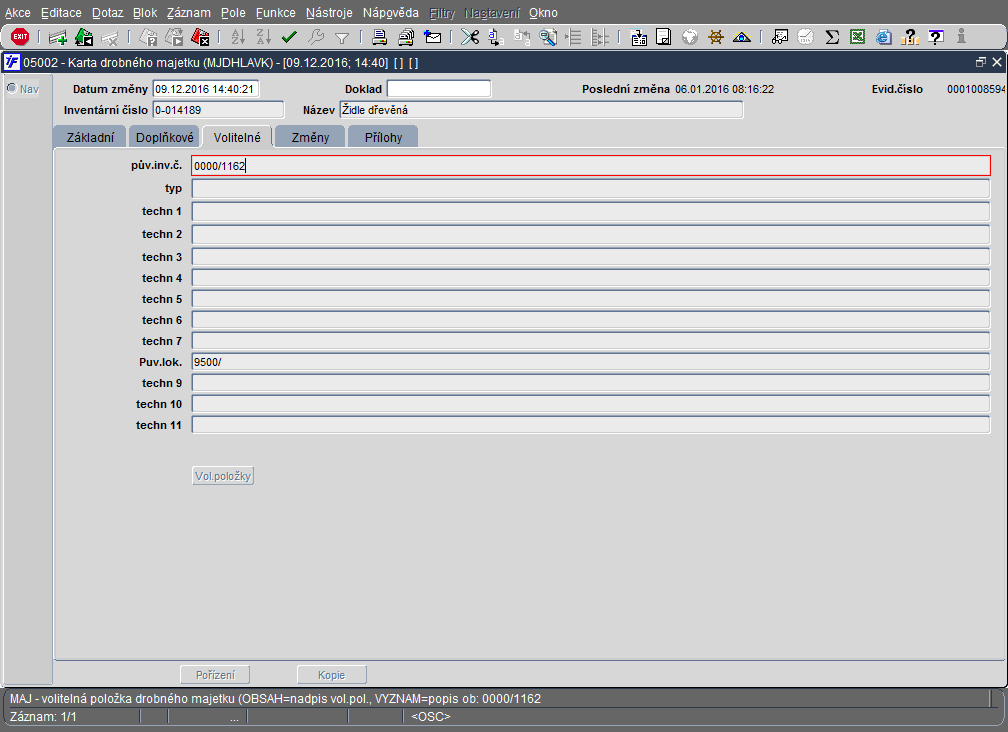Click the brown ship's wheel icon
The height and width of the screenshot is (732, 1008).
click(716, 37)
